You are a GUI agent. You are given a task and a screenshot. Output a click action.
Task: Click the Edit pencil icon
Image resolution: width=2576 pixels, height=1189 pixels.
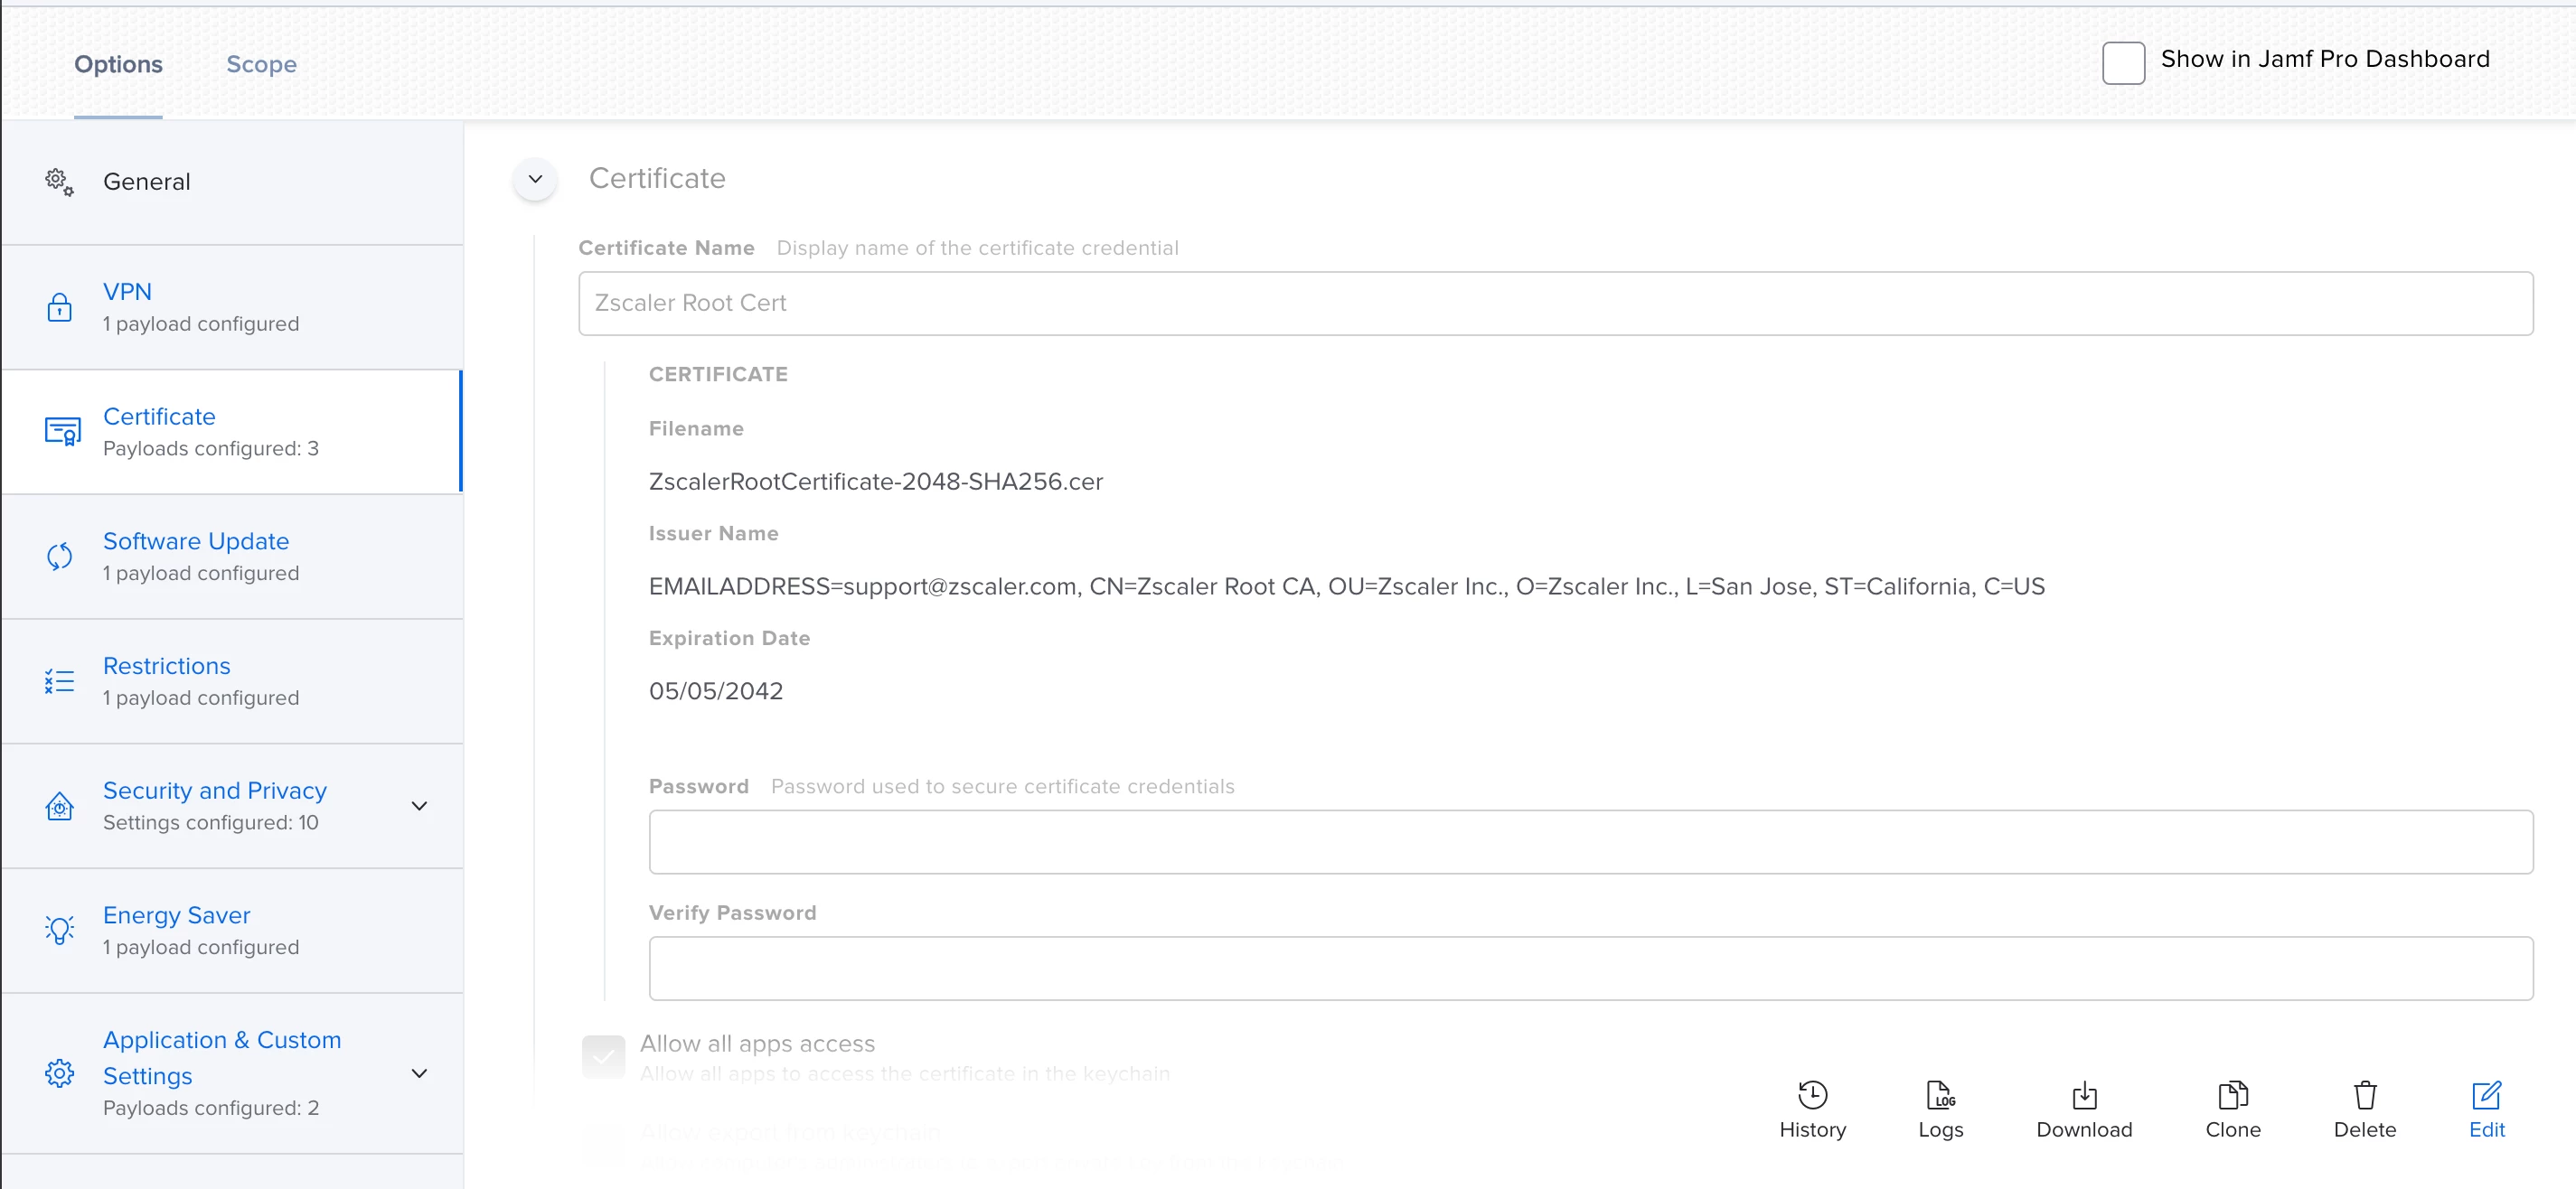click(2486, 1095)
